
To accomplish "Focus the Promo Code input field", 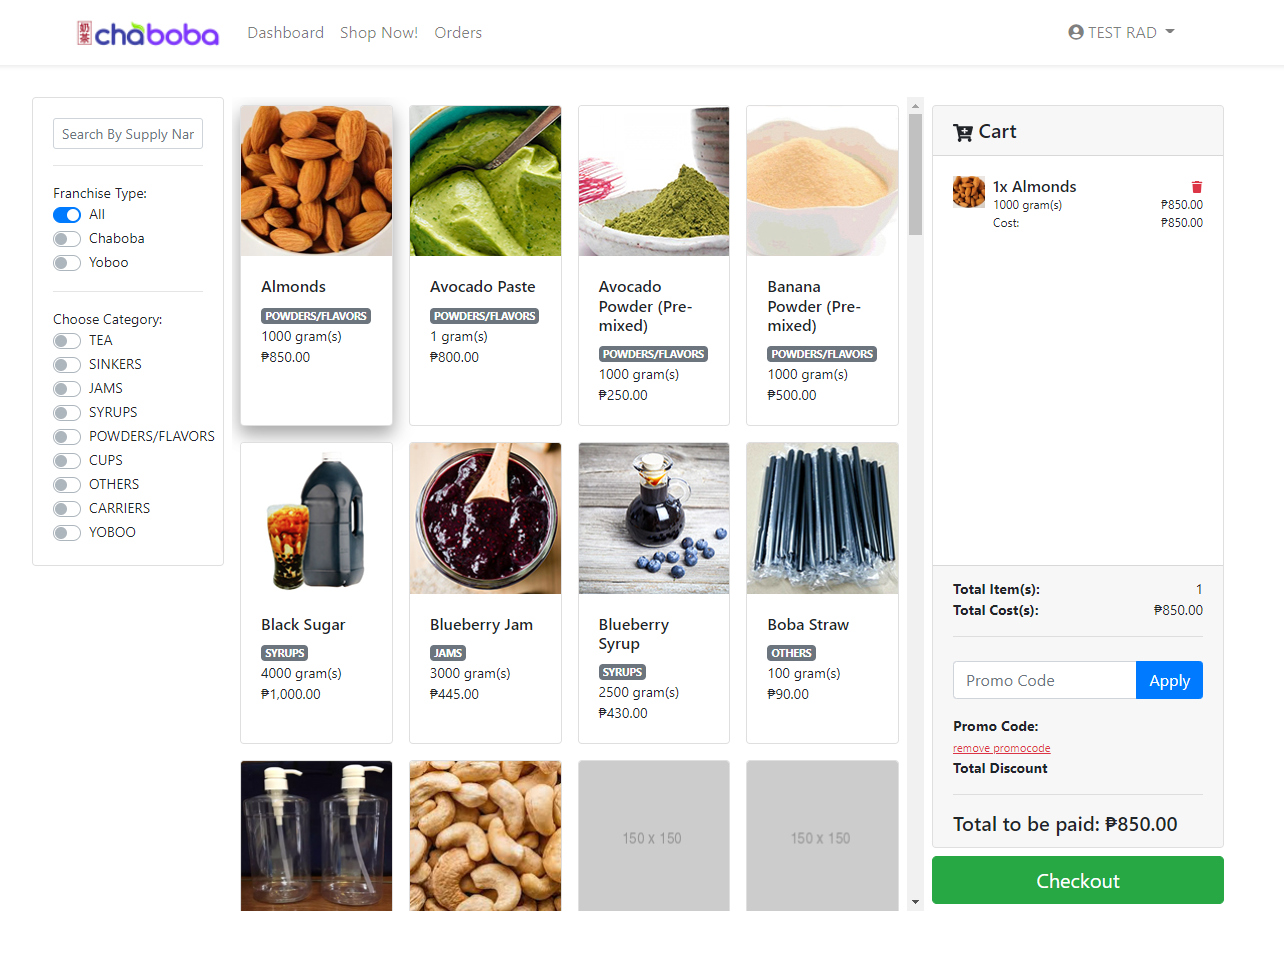I will click(x=1044, y=680).
